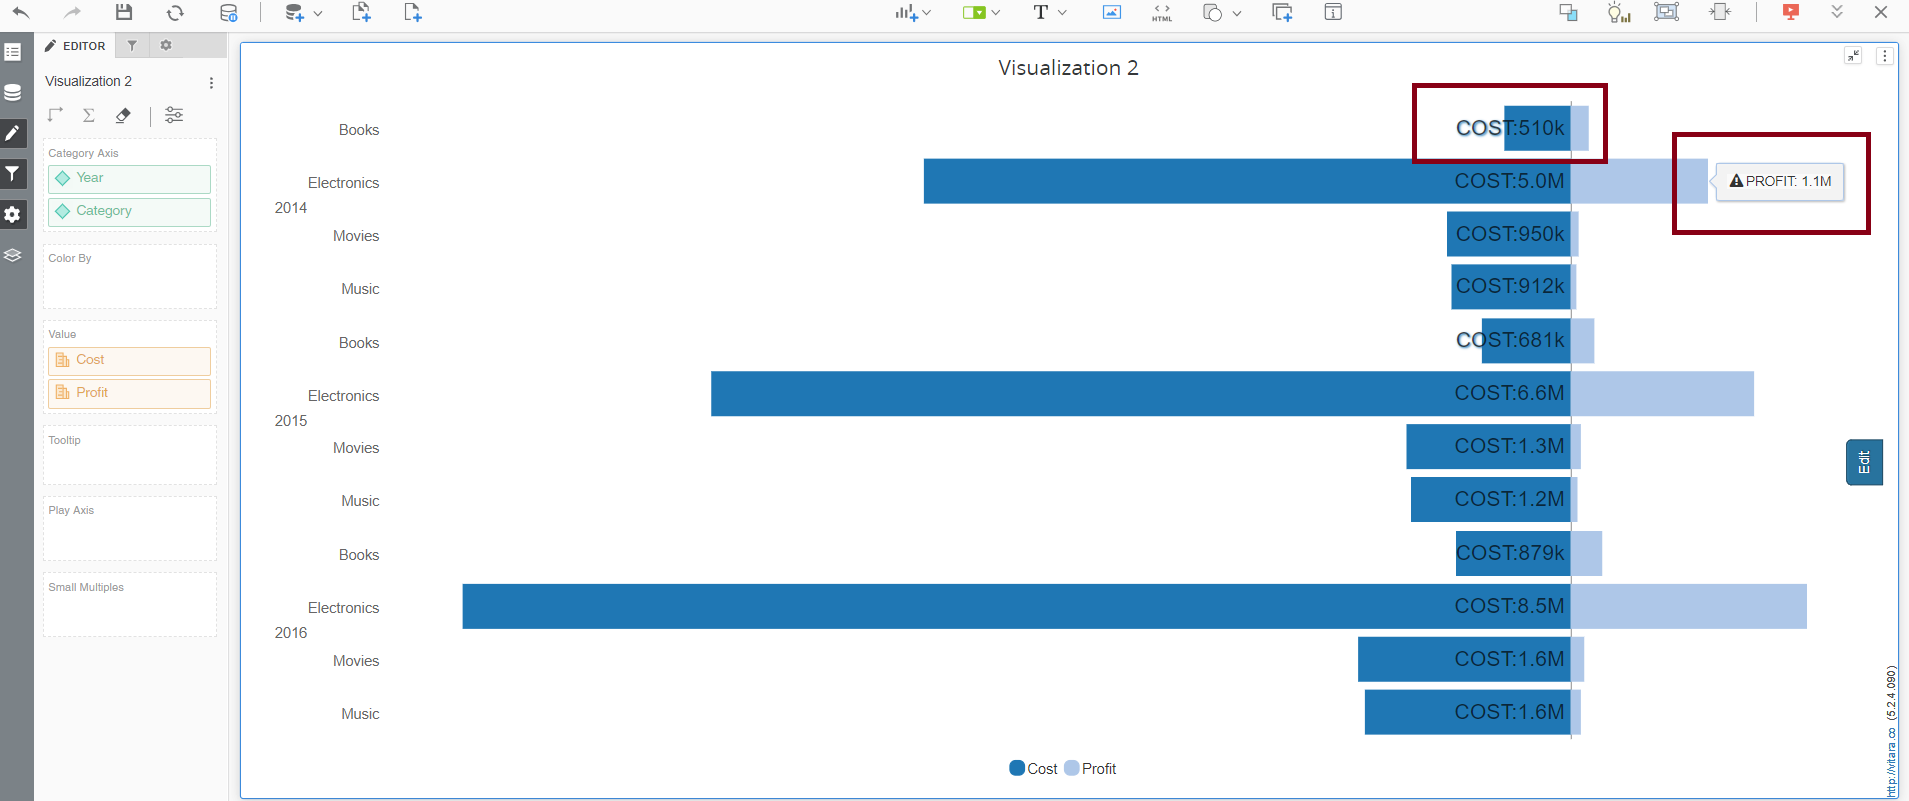The image size is (1909, 801).
Task: Expand the text box dropdown in the toolbar
Action: click(x=1062, y=13)
